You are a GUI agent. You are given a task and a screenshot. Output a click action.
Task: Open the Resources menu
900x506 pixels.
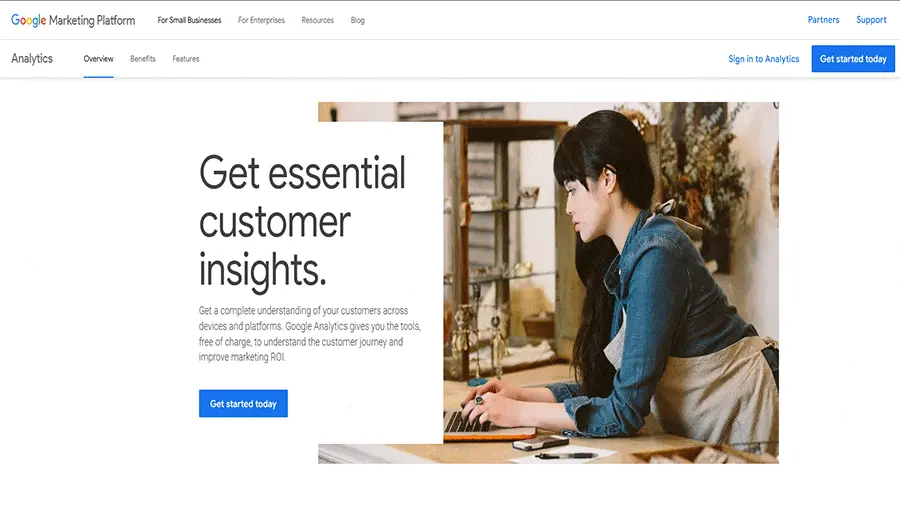pos(317,20)
